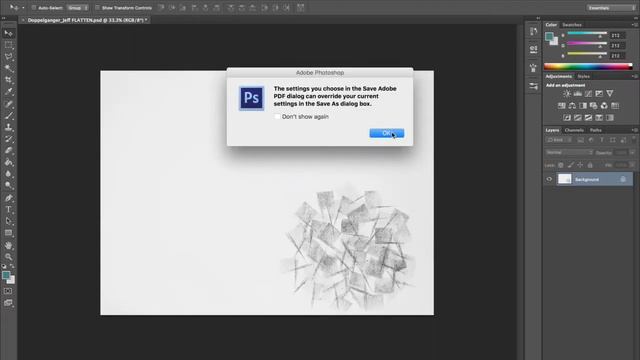Select the Zoom tool
Image resolution: width=640 pixels, height=360 pixels.
point(9,257)
